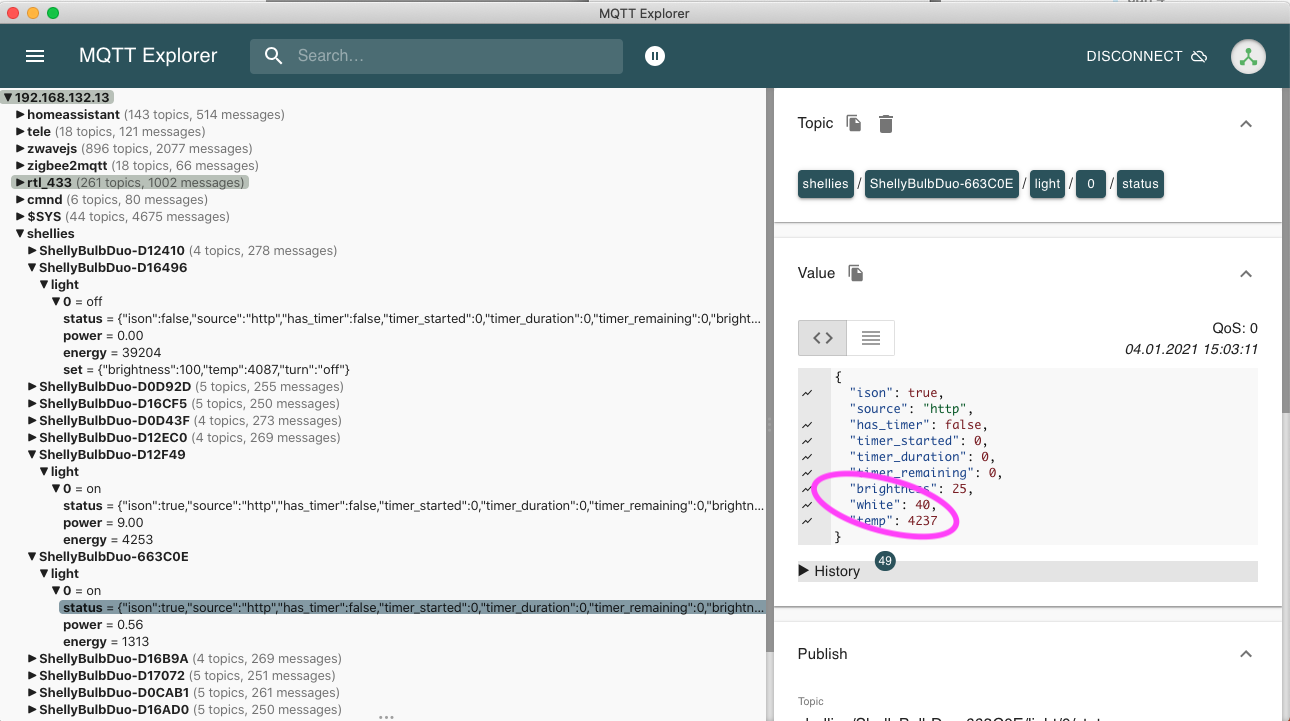Collapse the Publish panel
The image size is (1290, 721).
1245,654
